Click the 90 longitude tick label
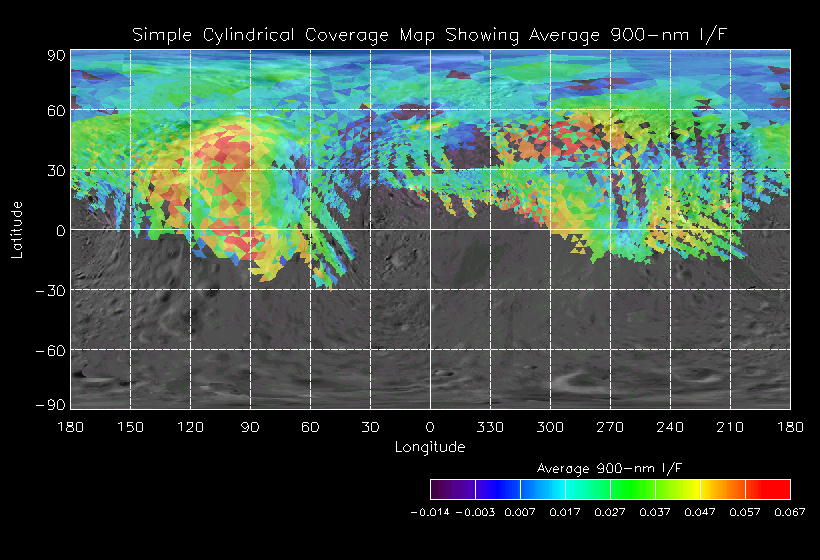820x560 pixels. pos(250,427)
